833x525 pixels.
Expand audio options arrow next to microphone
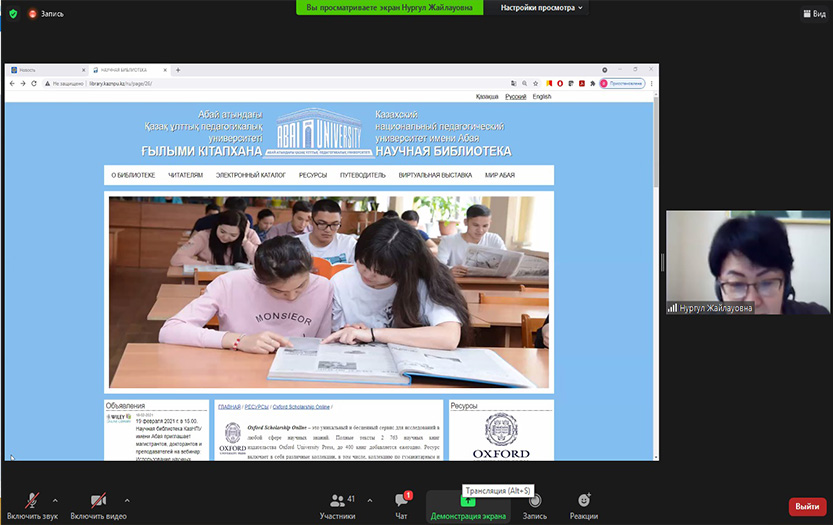(55, 500)
